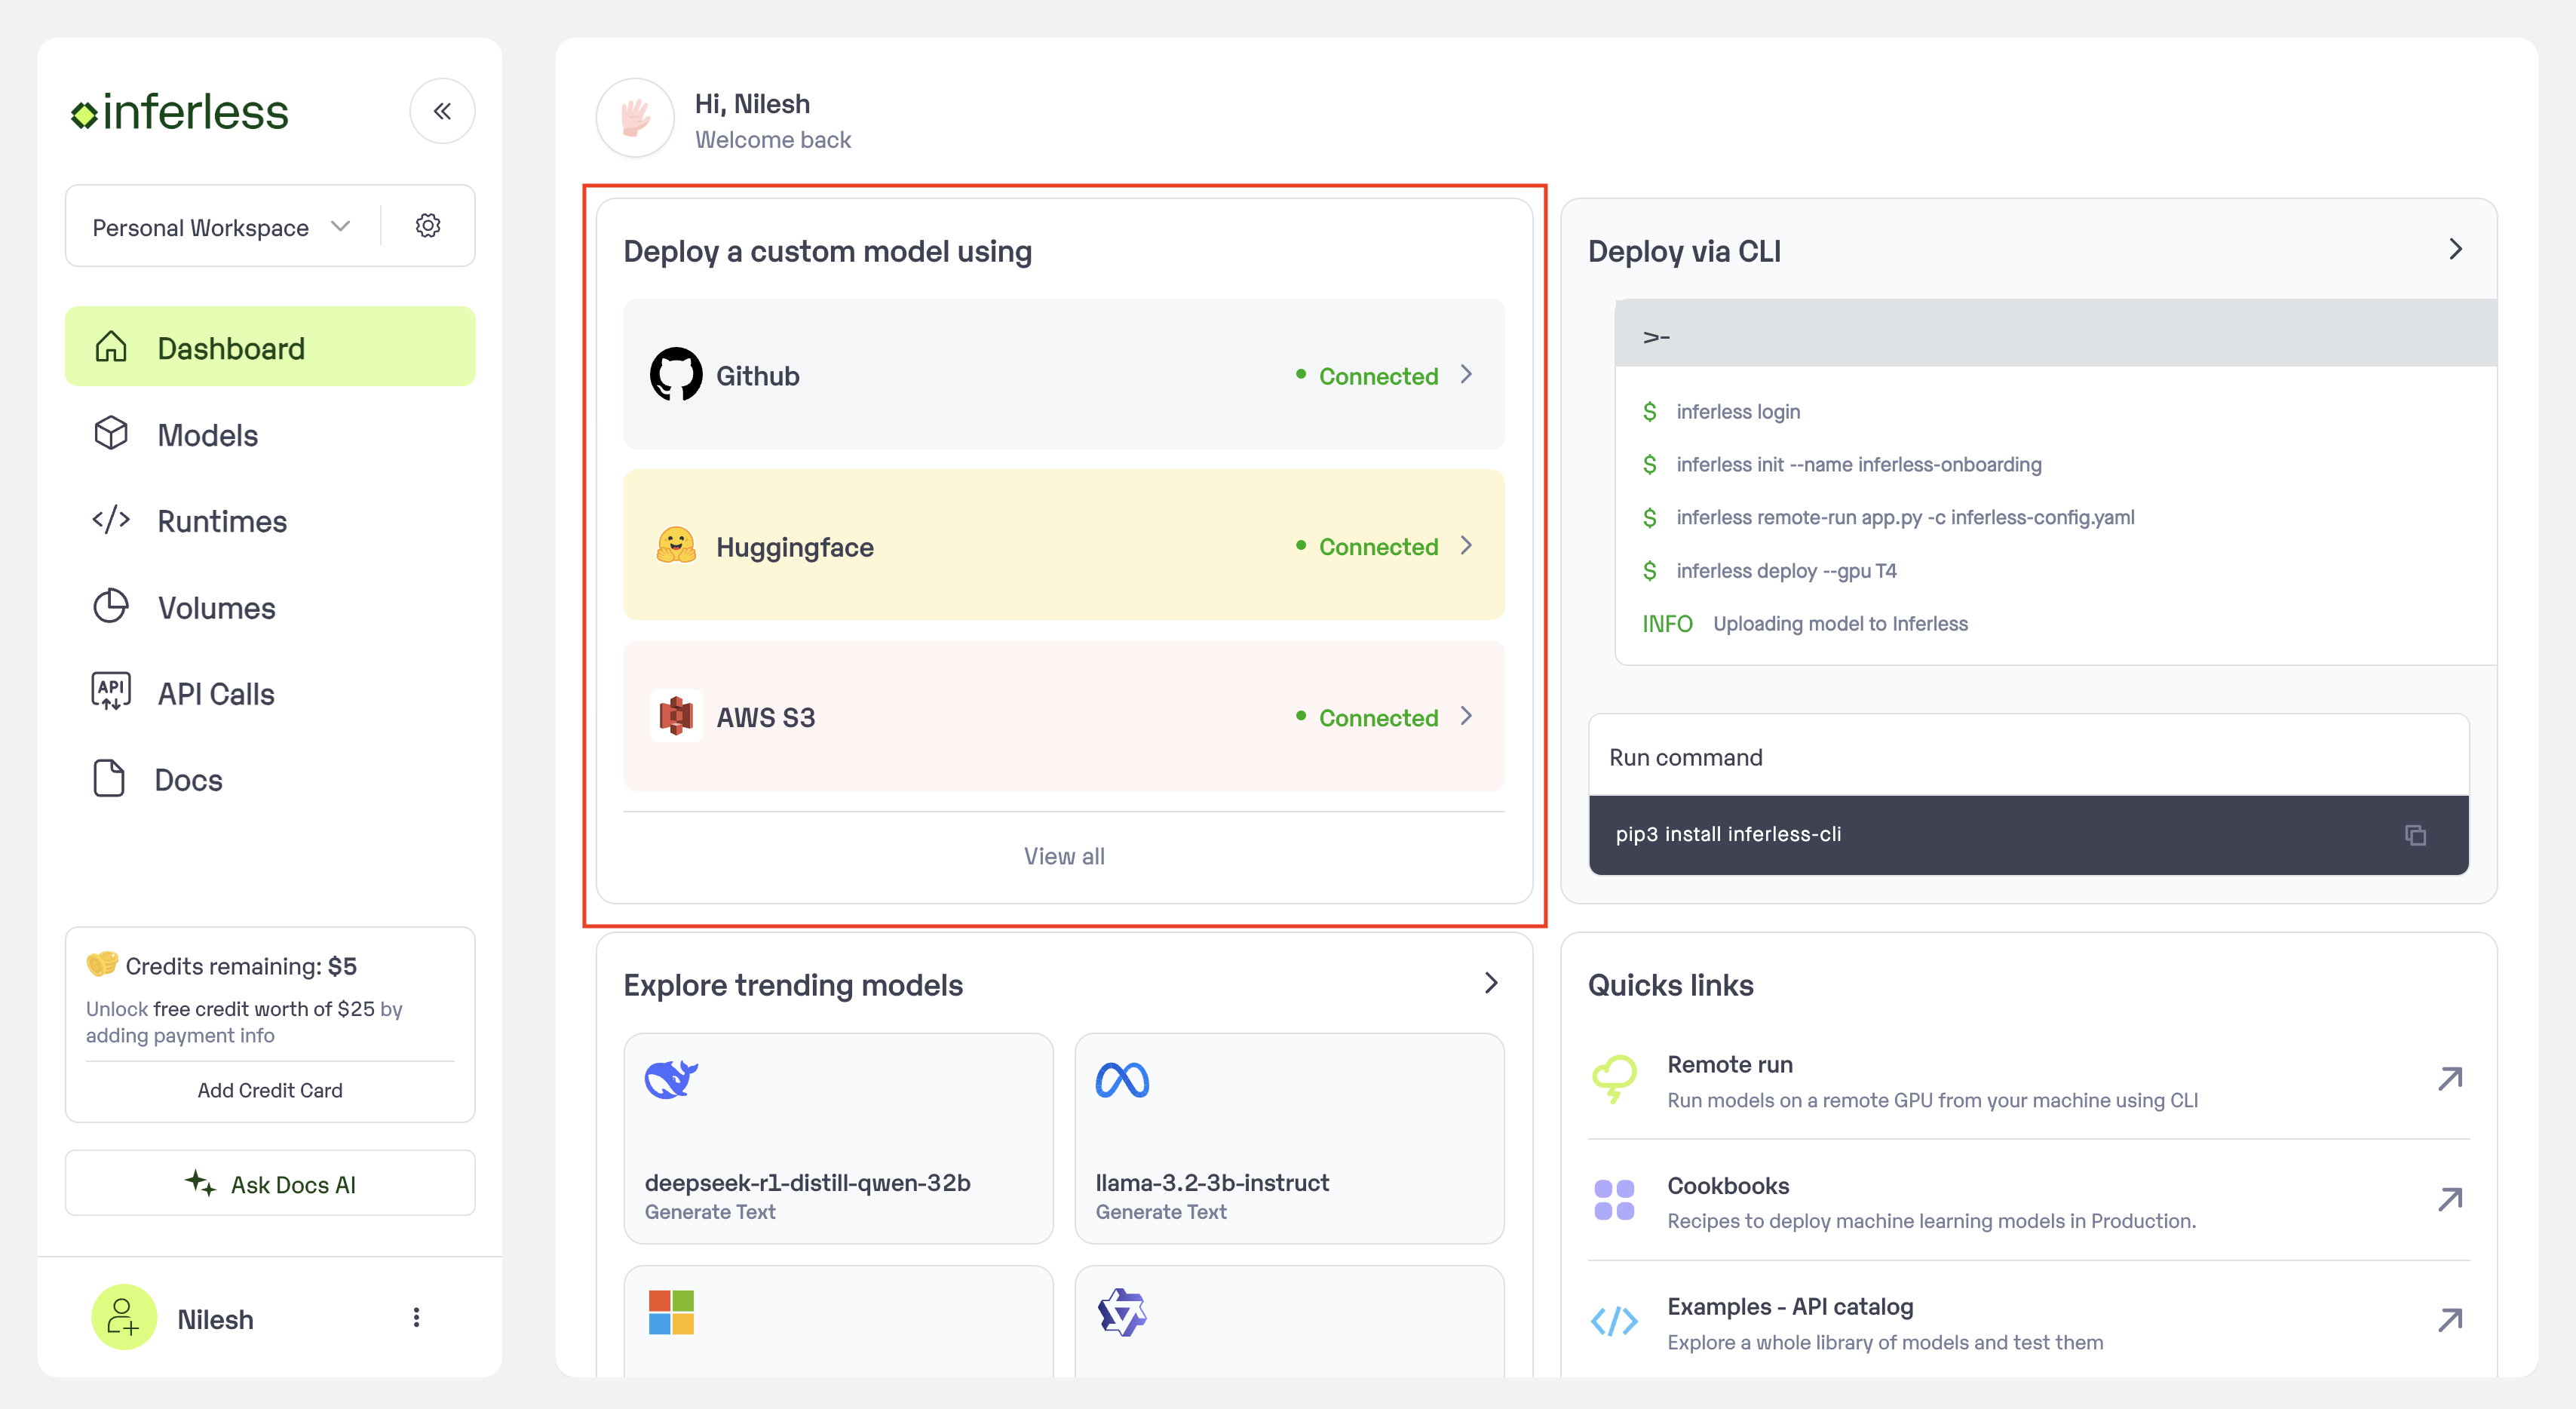Copy the pip3 install command
Image resolution: width=2576 pixels, height=1409 pixels.
[x=2415, y=835]
